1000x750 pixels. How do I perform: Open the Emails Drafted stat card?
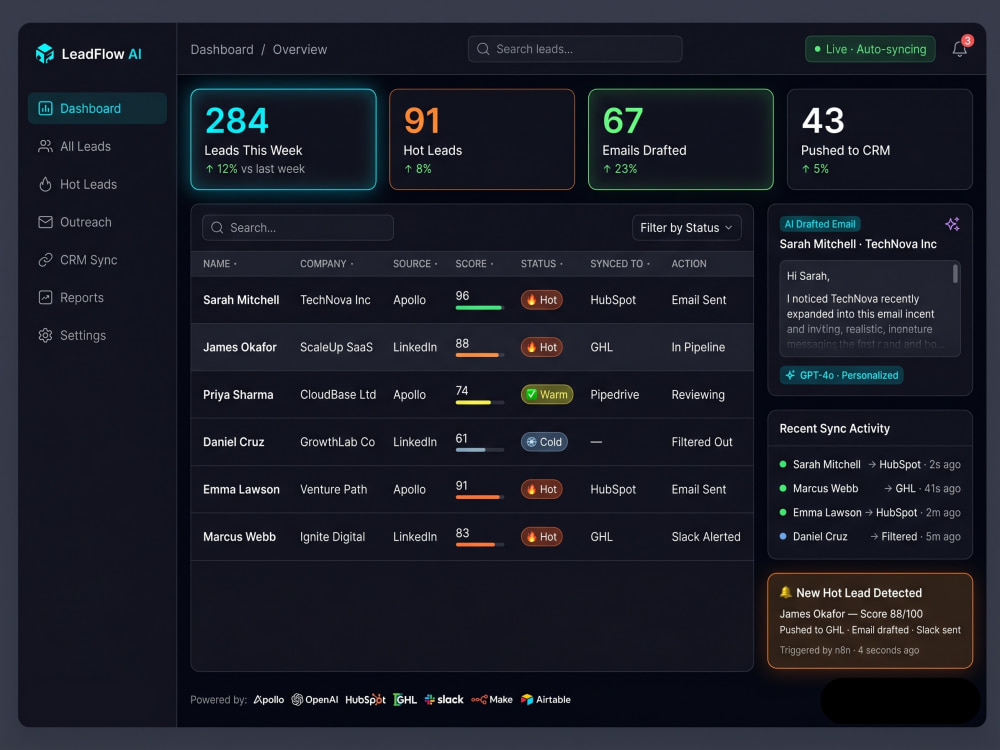tap(680, 139)
